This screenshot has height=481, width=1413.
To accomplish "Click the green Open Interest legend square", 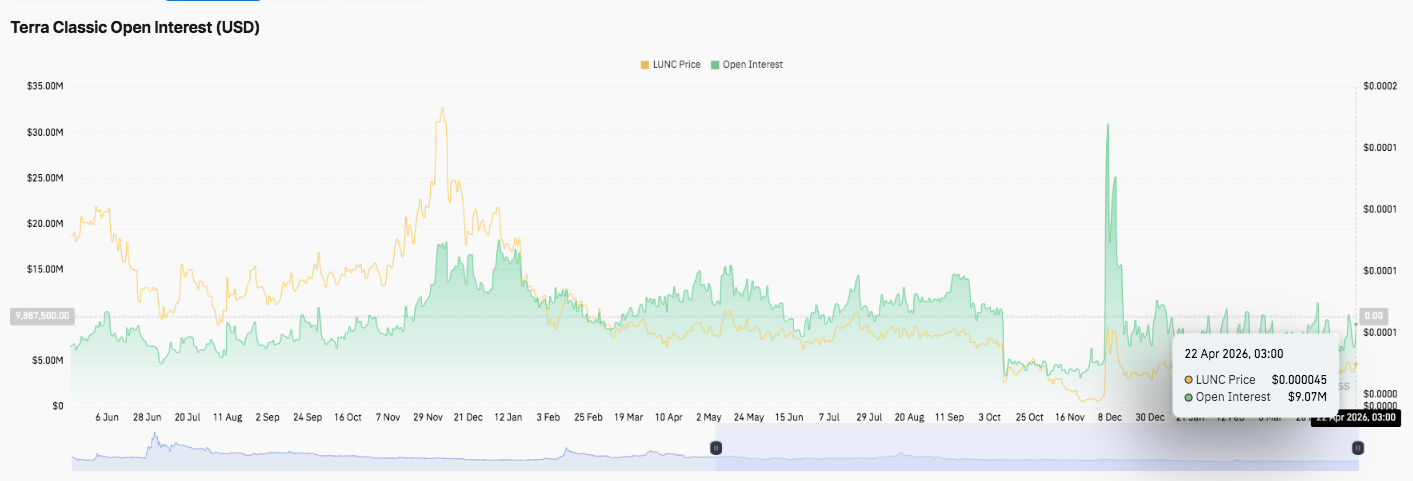I will [714, 64].
